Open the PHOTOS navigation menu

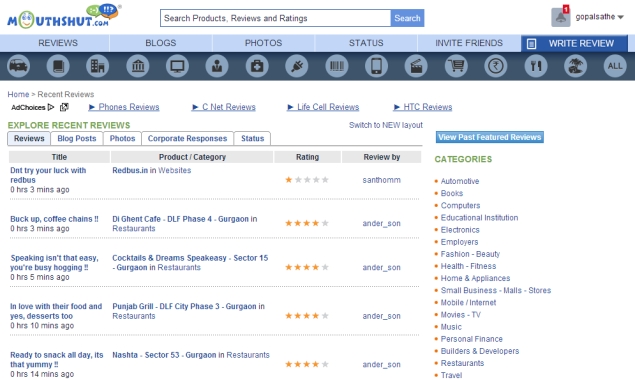point(263,43)
